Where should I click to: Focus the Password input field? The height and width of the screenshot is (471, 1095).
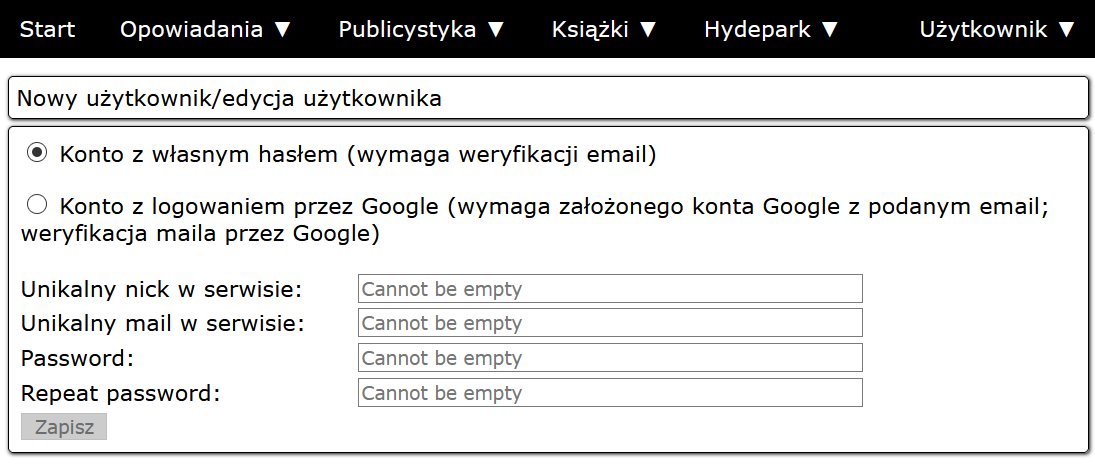pyautogui.click(x=610, y=358)
